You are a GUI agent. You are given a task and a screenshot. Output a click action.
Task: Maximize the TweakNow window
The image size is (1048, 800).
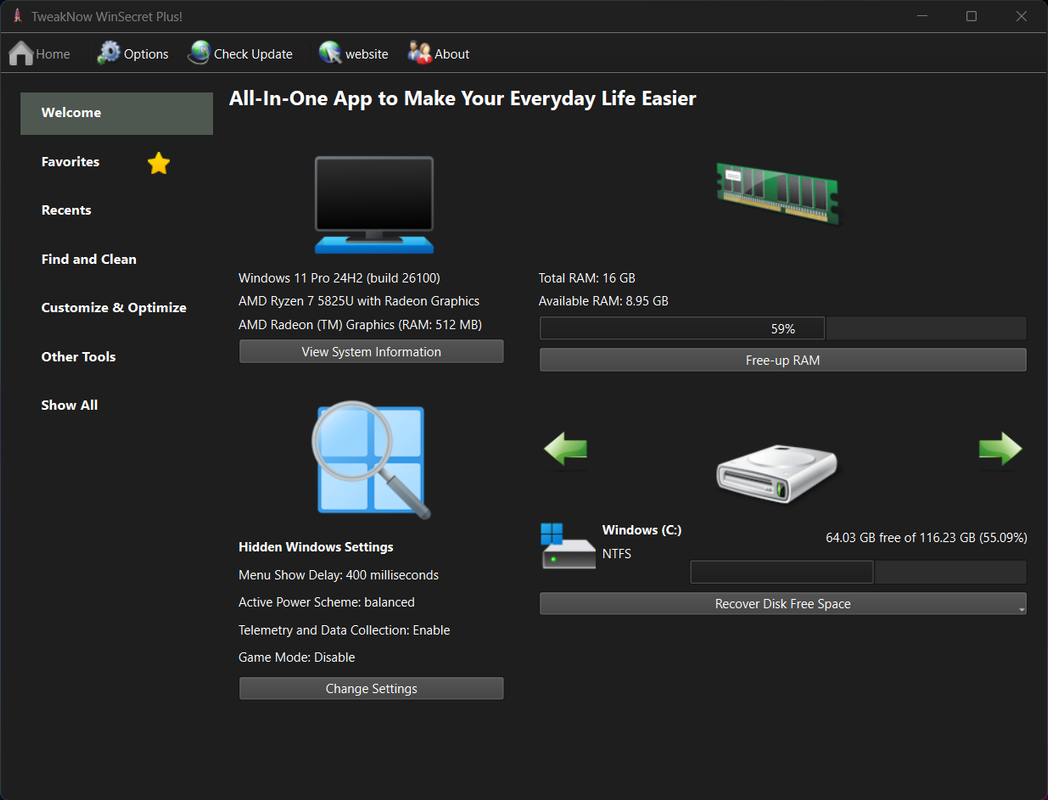972,16
